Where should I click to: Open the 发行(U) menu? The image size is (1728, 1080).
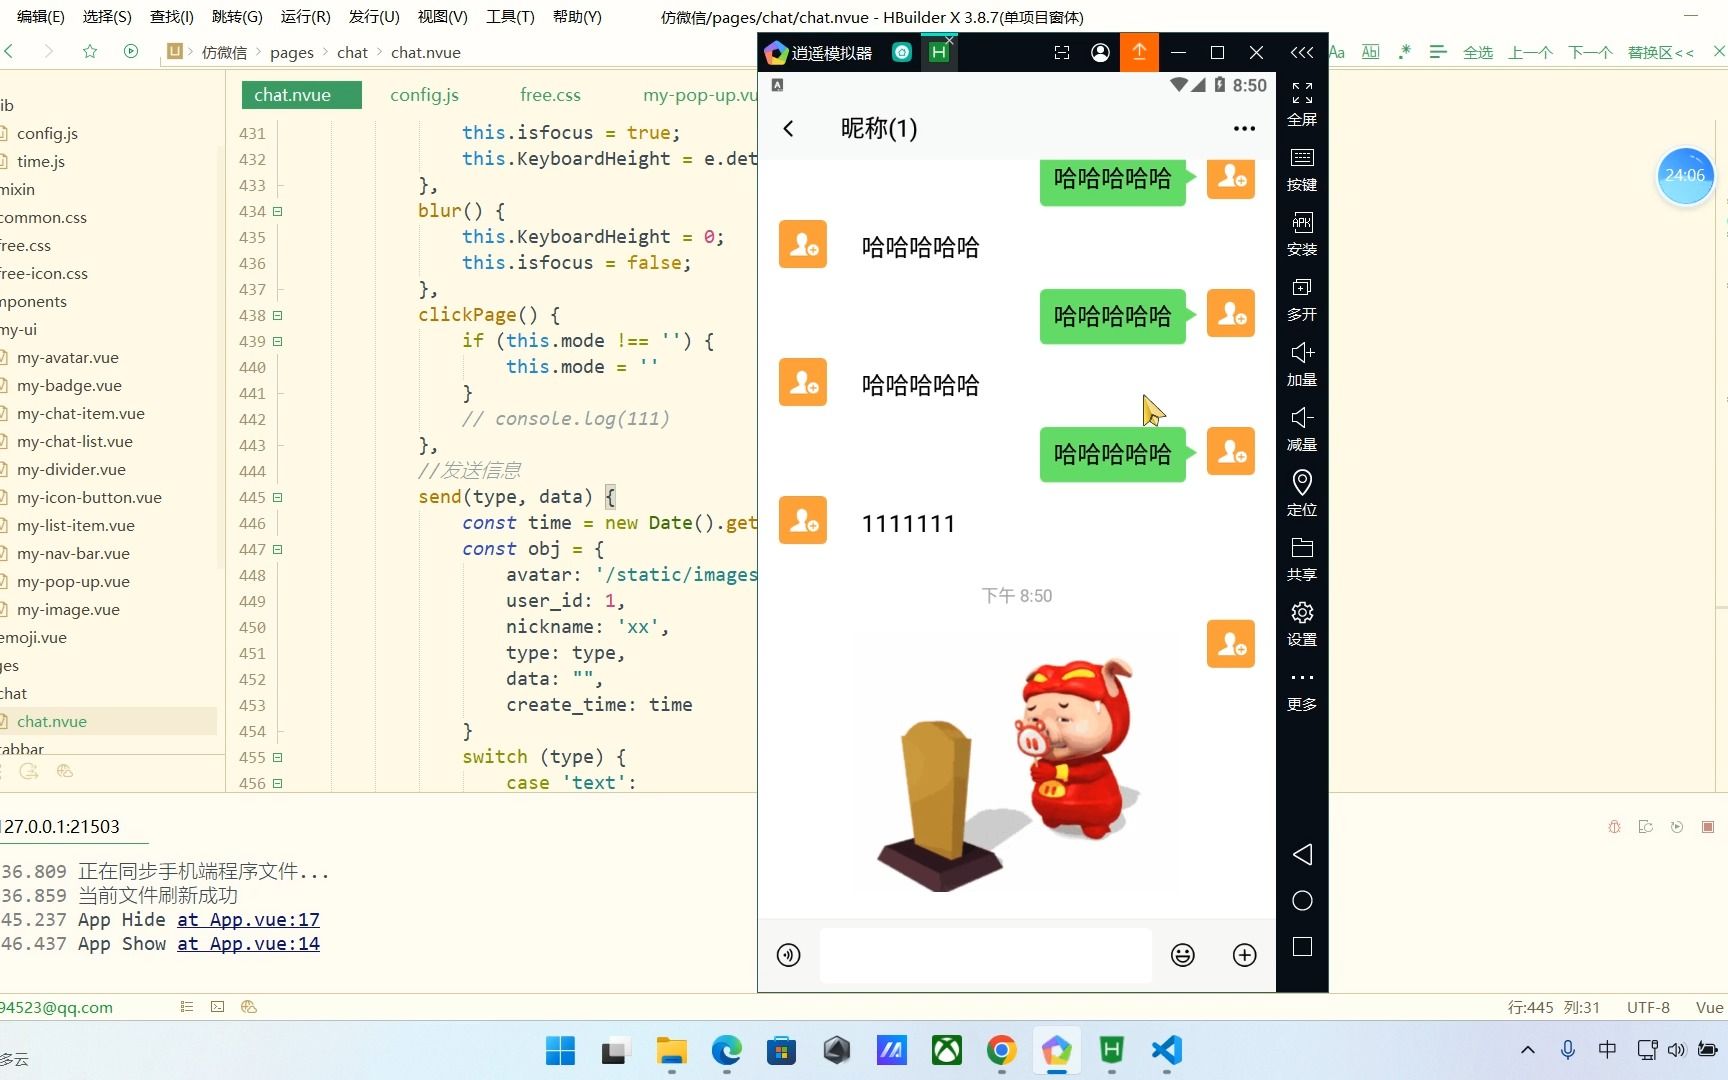[x=374, y=17]
